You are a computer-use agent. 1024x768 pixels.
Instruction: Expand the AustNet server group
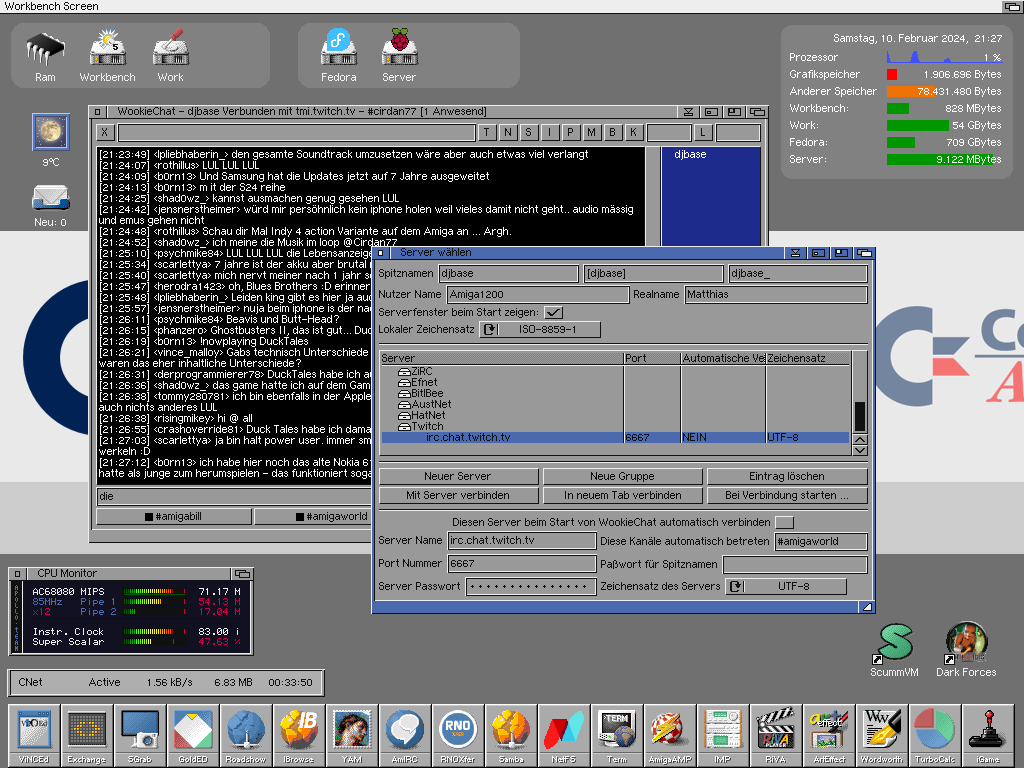[x=404, y=404]
